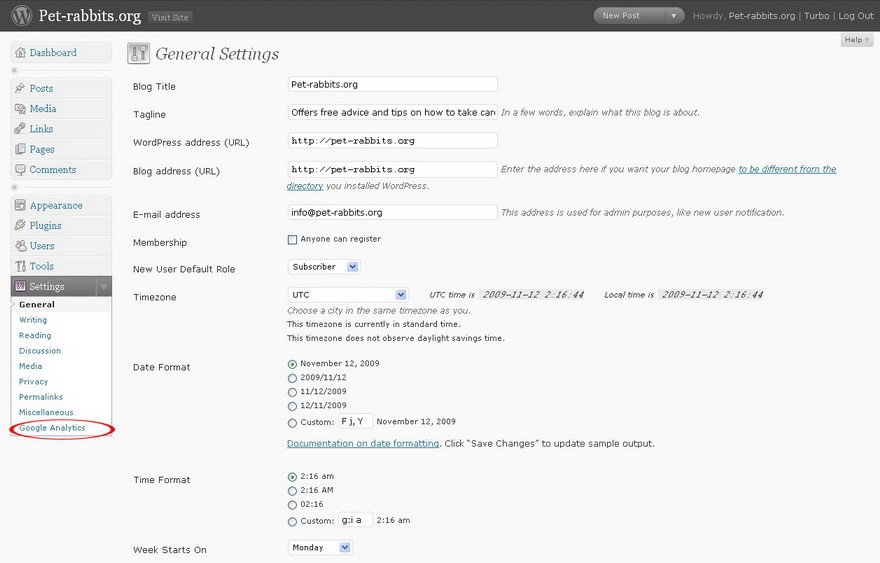Go to Writing settings submenu

click(x=33, y=320)
